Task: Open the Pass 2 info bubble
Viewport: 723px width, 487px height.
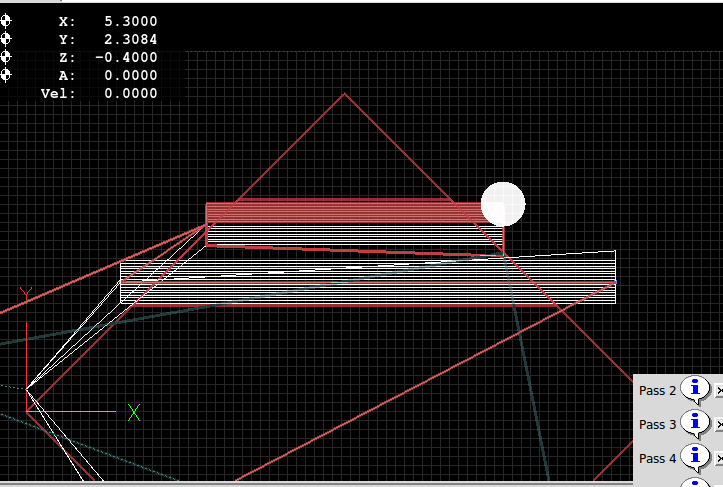Action: point(695,390)
